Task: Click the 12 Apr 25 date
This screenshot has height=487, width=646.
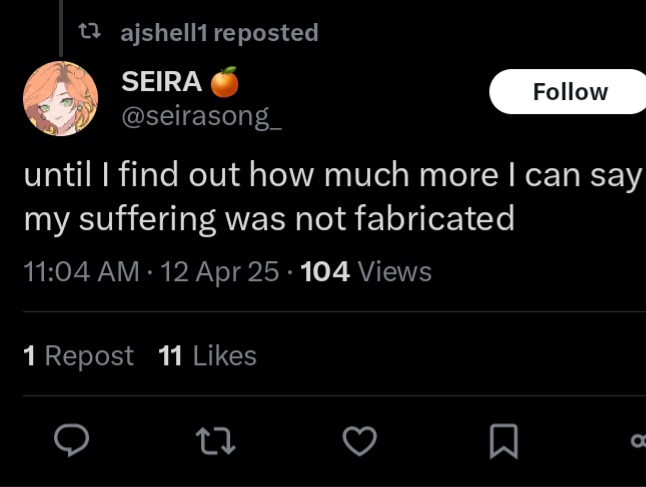Action: (x=220, y=272)
